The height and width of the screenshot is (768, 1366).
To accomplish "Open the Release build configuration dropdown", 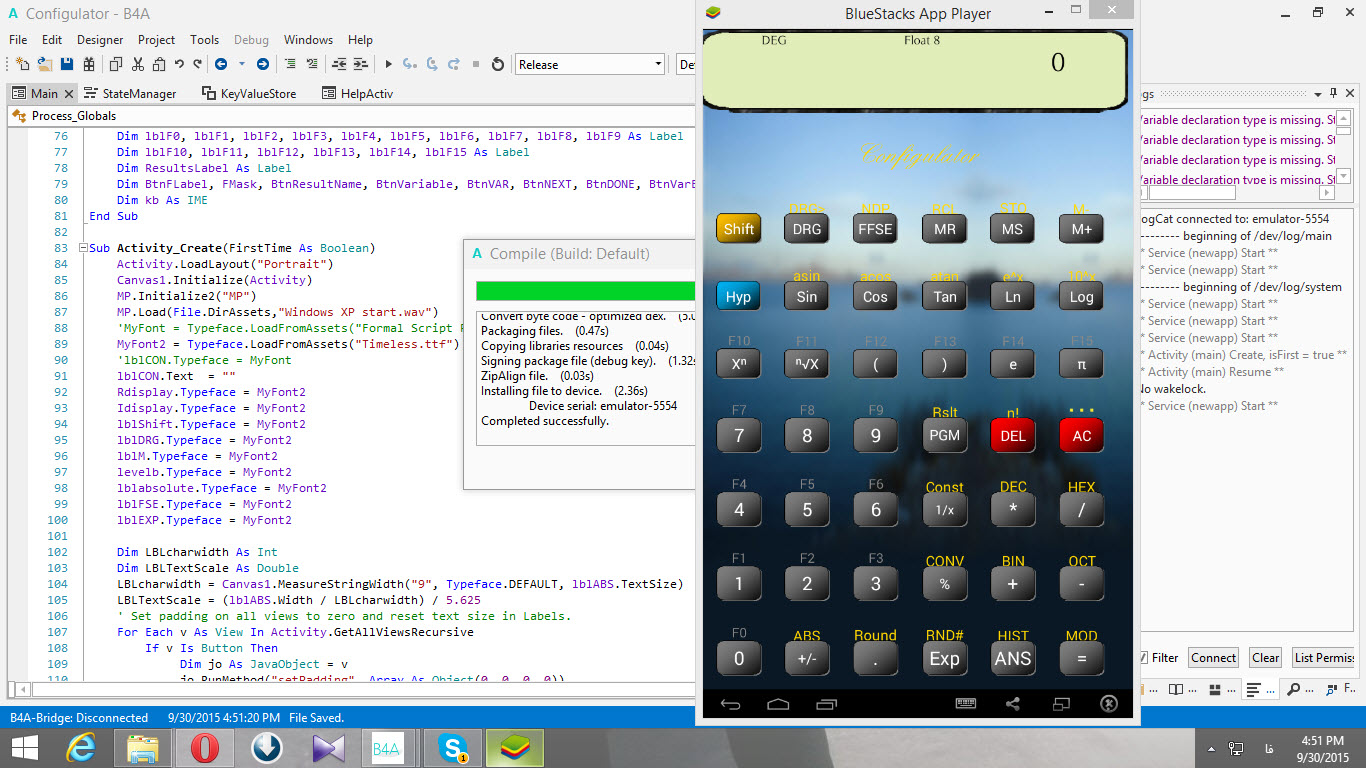I will click(590, 65).
